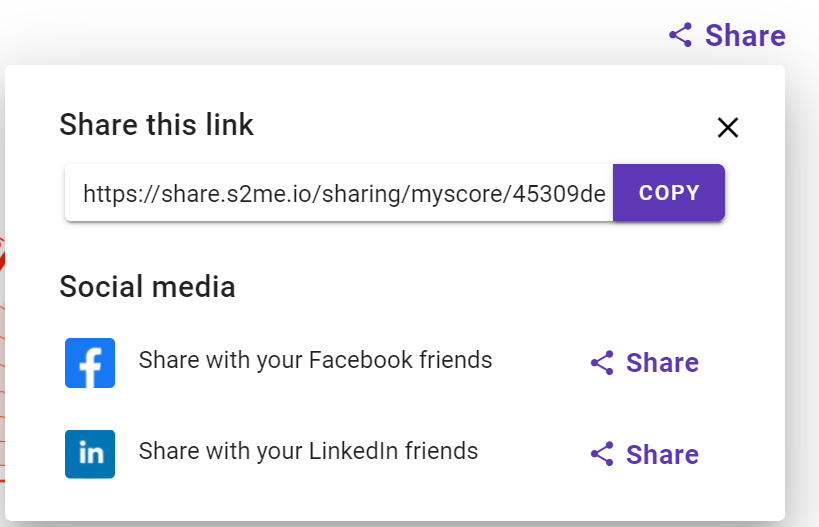The width and height of the screenshot is (819, 527).
Task: Click the share glyph in the Facebook row
Action: tap(602, 363)
